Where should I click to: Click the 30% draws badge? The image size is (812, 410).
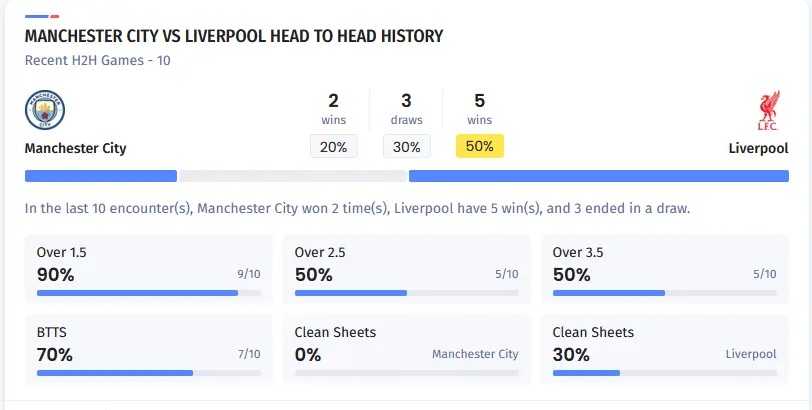click(407, 146)
